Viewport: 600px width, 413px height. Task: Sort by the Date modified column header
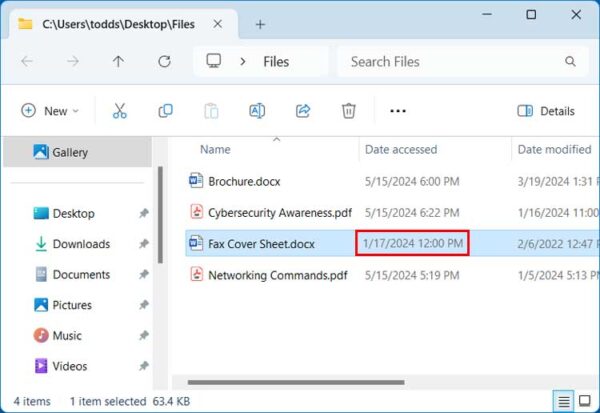point(554,149)
